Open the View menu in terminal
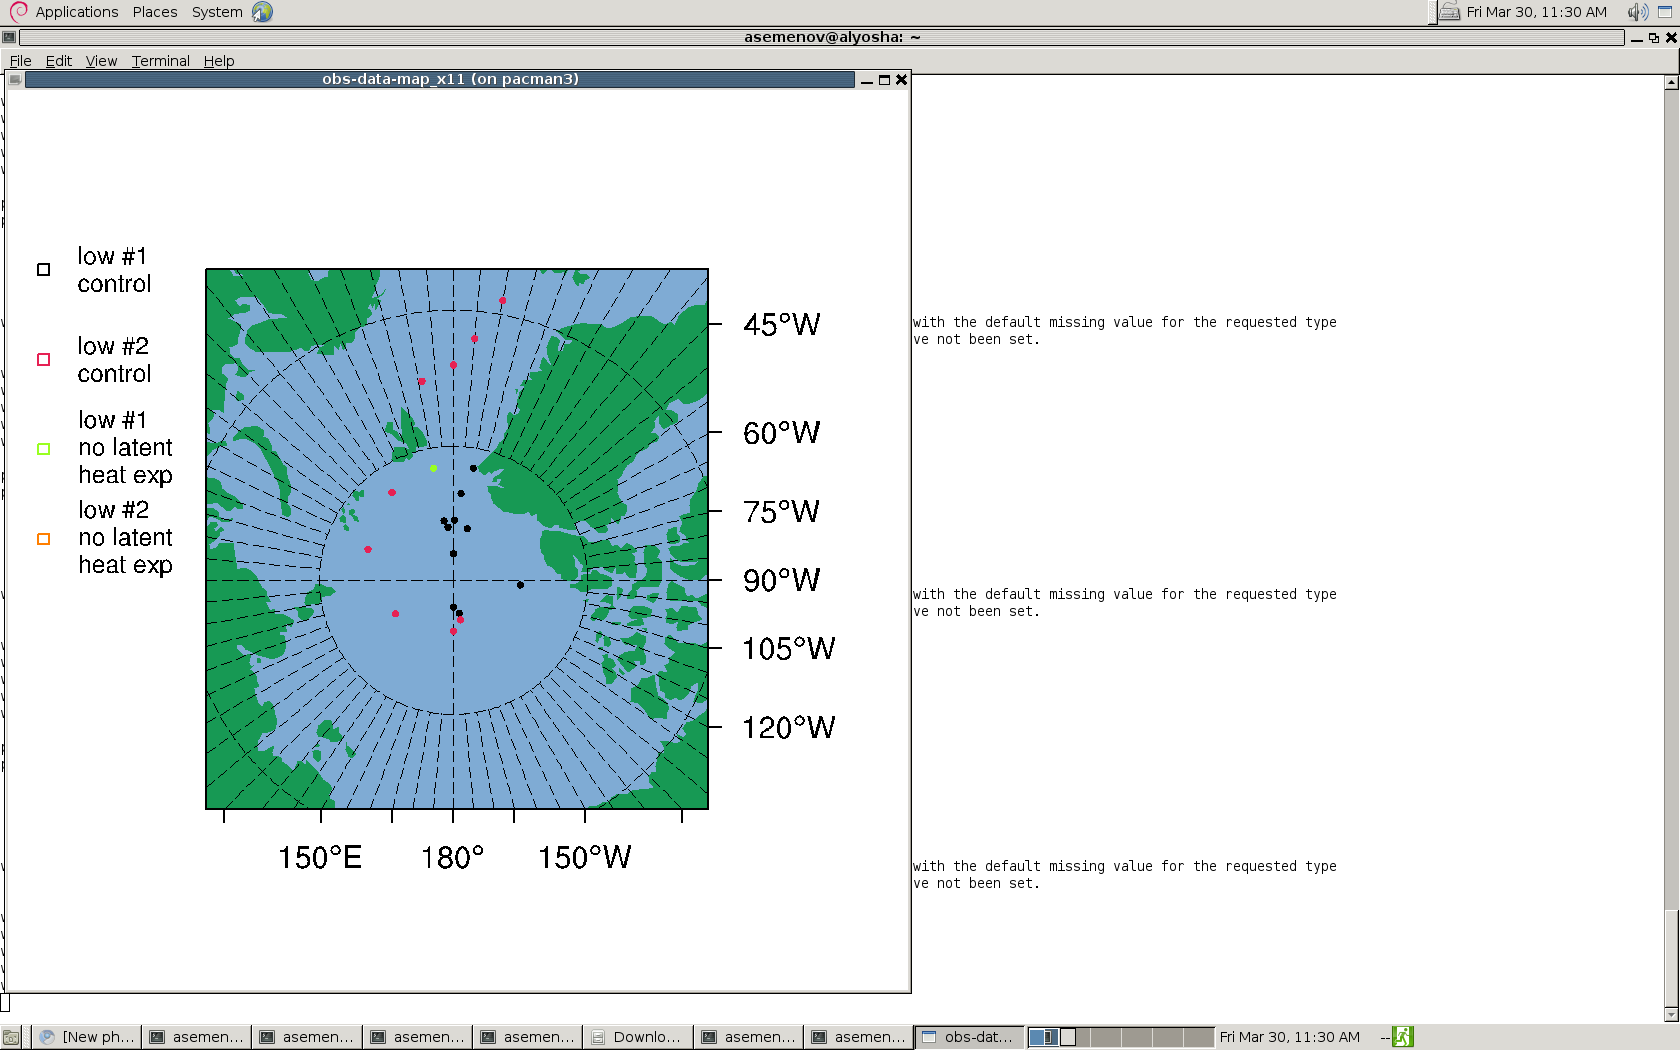 pos(101,61)
